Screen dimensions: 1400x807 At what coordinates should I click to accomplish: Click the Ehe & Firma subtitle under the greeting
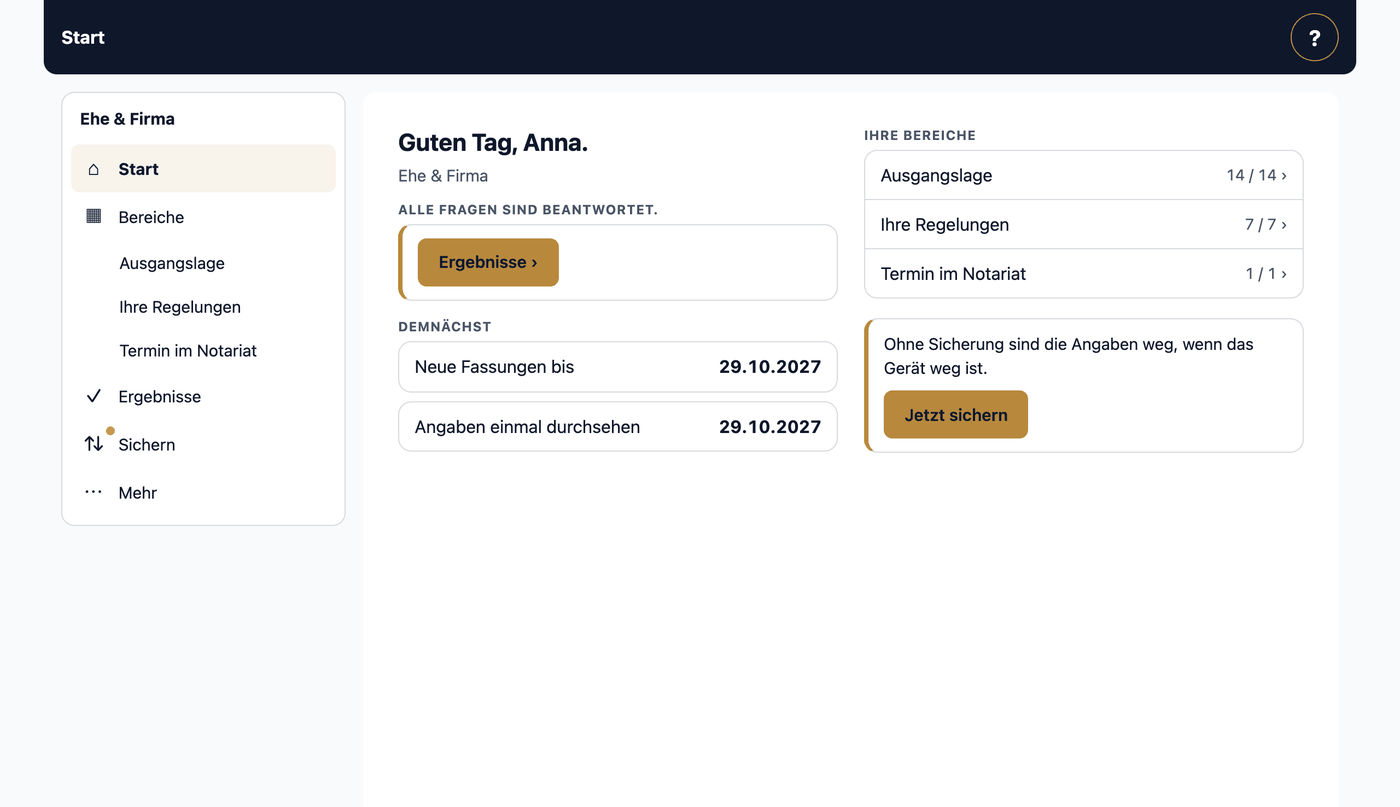coord(443,176)
